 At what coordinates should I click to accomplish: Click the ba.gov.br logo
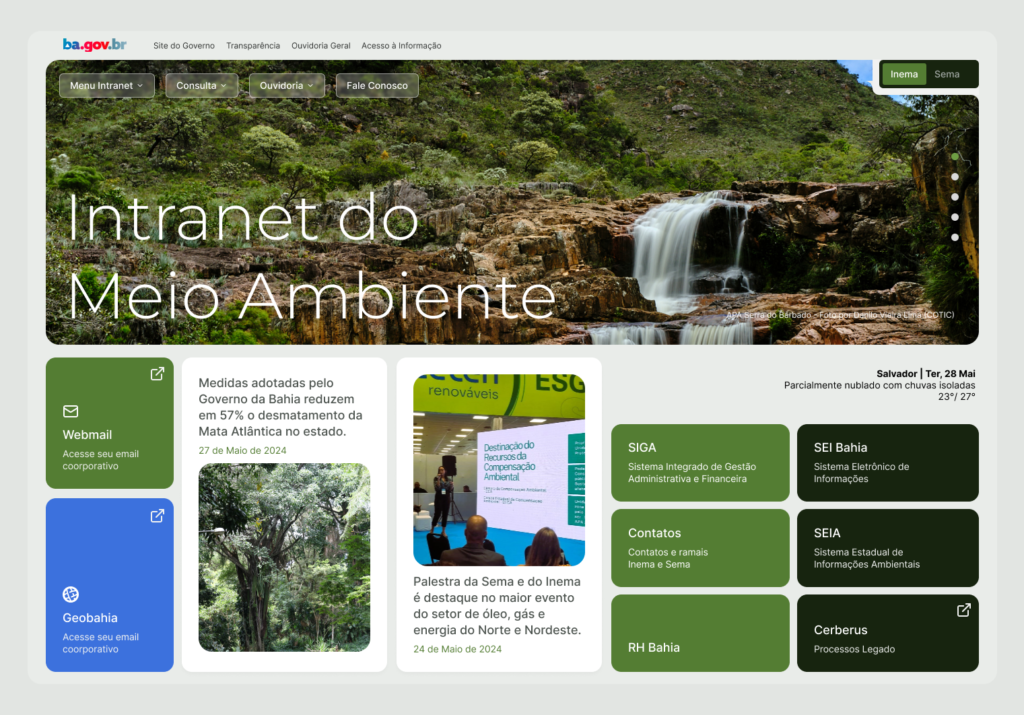coord(94,45)
